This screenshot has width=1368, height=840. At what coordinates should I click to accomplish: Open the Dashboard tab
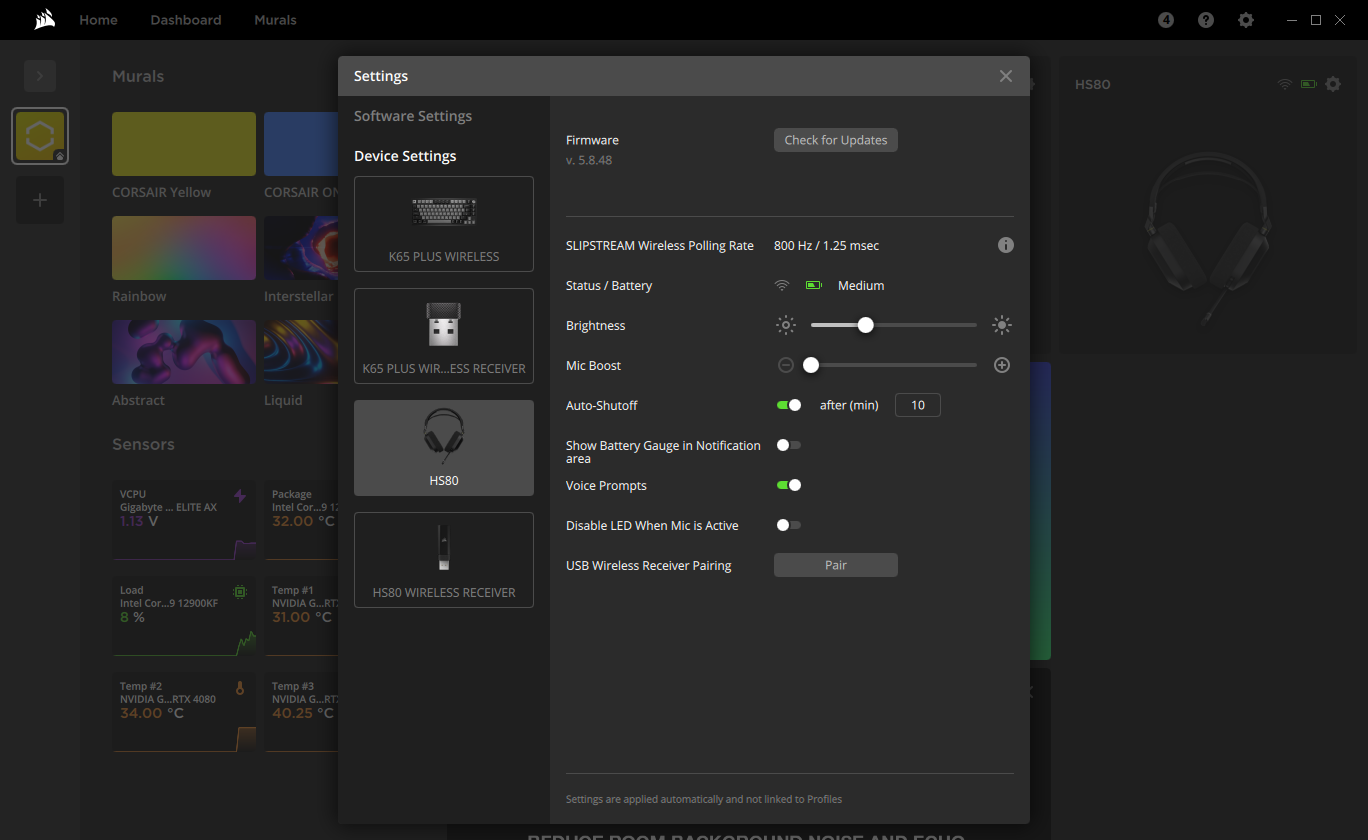point(186,20)
